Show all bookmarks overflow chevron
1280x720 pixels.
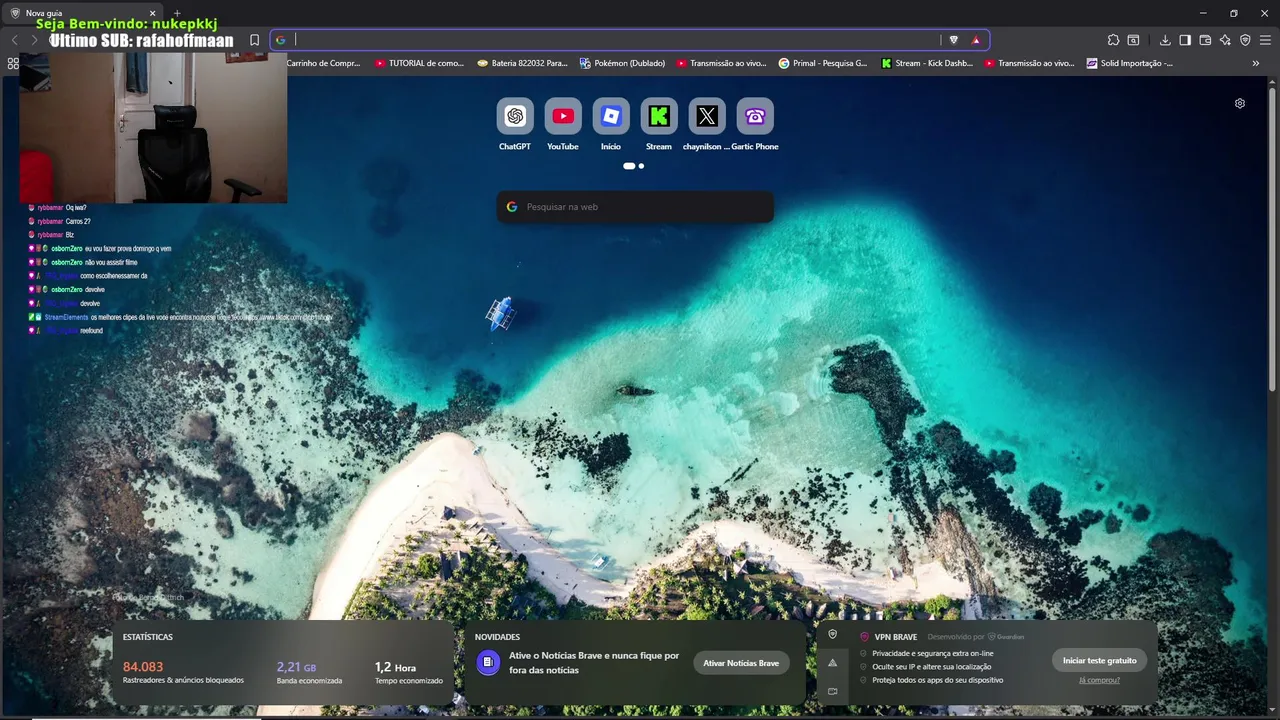(1256, 63)
